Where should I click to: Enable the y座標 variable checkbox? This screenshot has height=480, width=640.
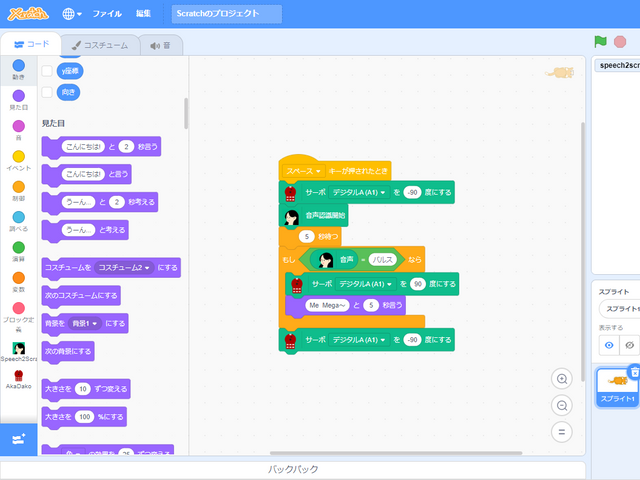[x=47, y=71]
